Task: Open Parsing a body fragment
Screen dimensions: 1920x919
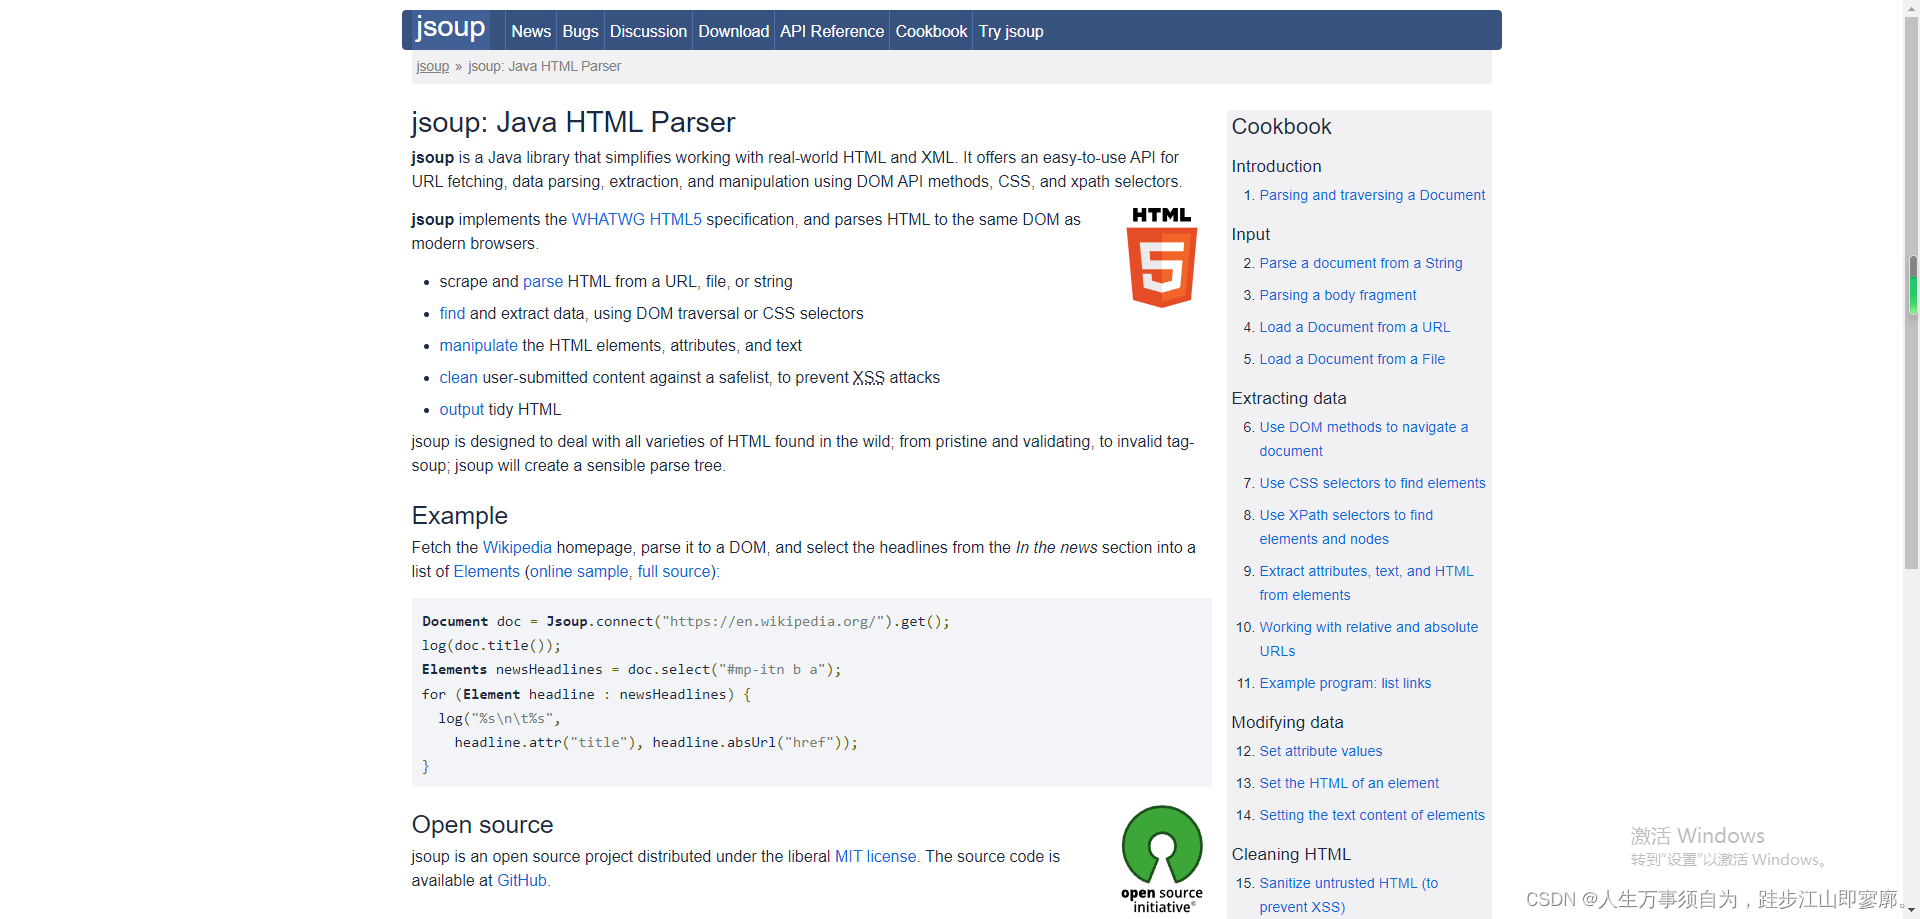Action: 1337,295
